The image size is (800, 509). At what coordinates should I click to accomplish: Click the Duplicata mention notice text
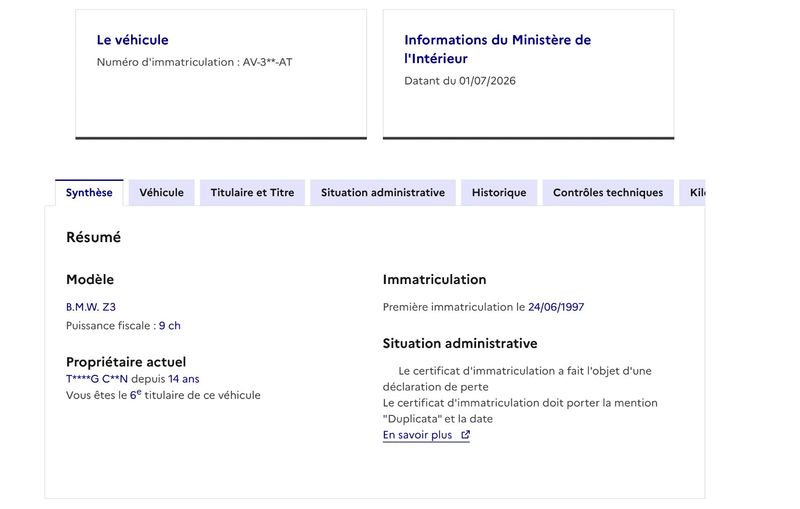point(520,411)
